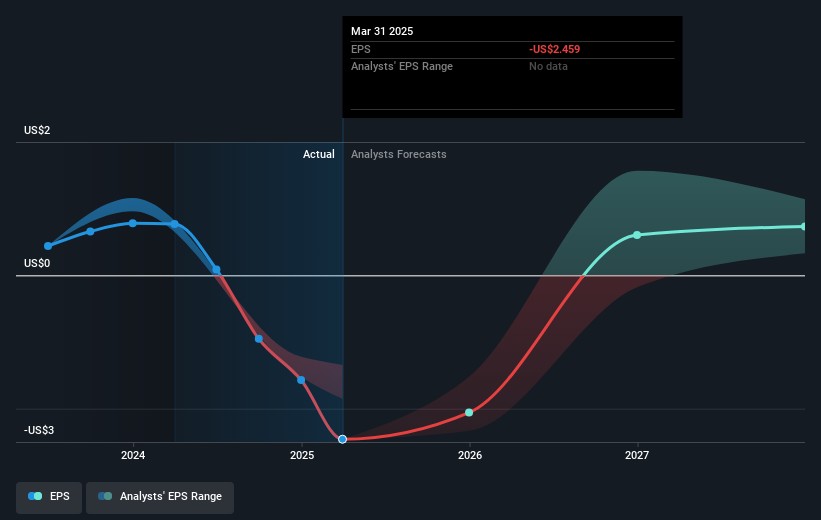Click the 2026 x-axis label
821x520 pixels.
tap(469, 455)
